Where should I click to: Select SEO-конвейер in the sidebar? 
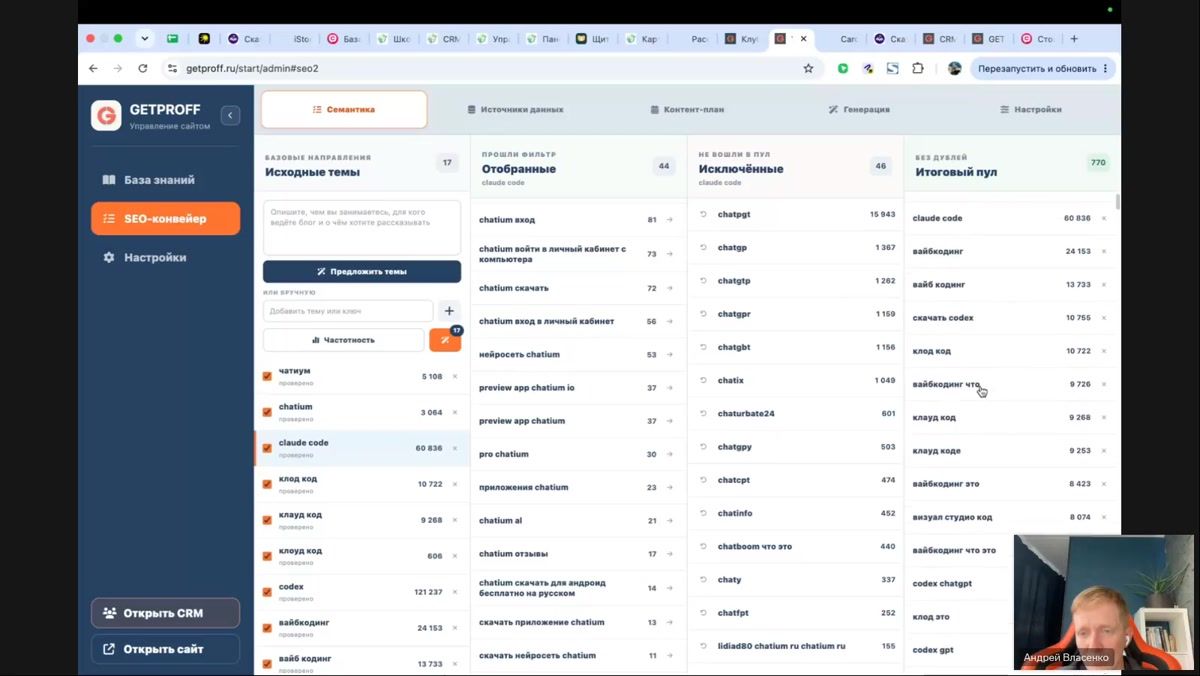click(x=165, y=218)
